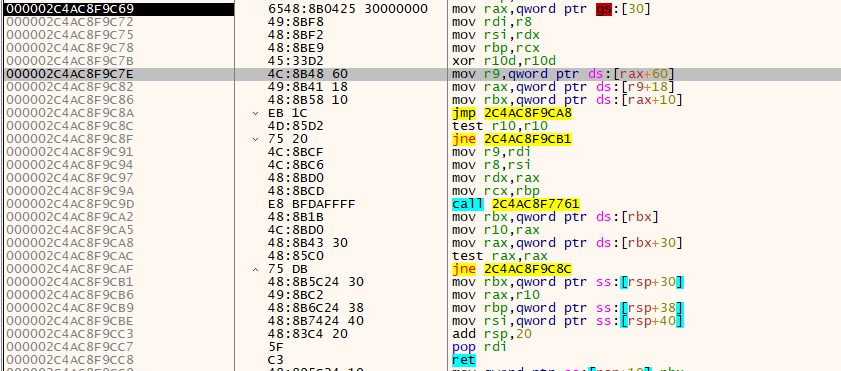The image size is (841, 371).
Task: Click bytes 6548:8B0425 30000000
Action: (x=348, y=9)
